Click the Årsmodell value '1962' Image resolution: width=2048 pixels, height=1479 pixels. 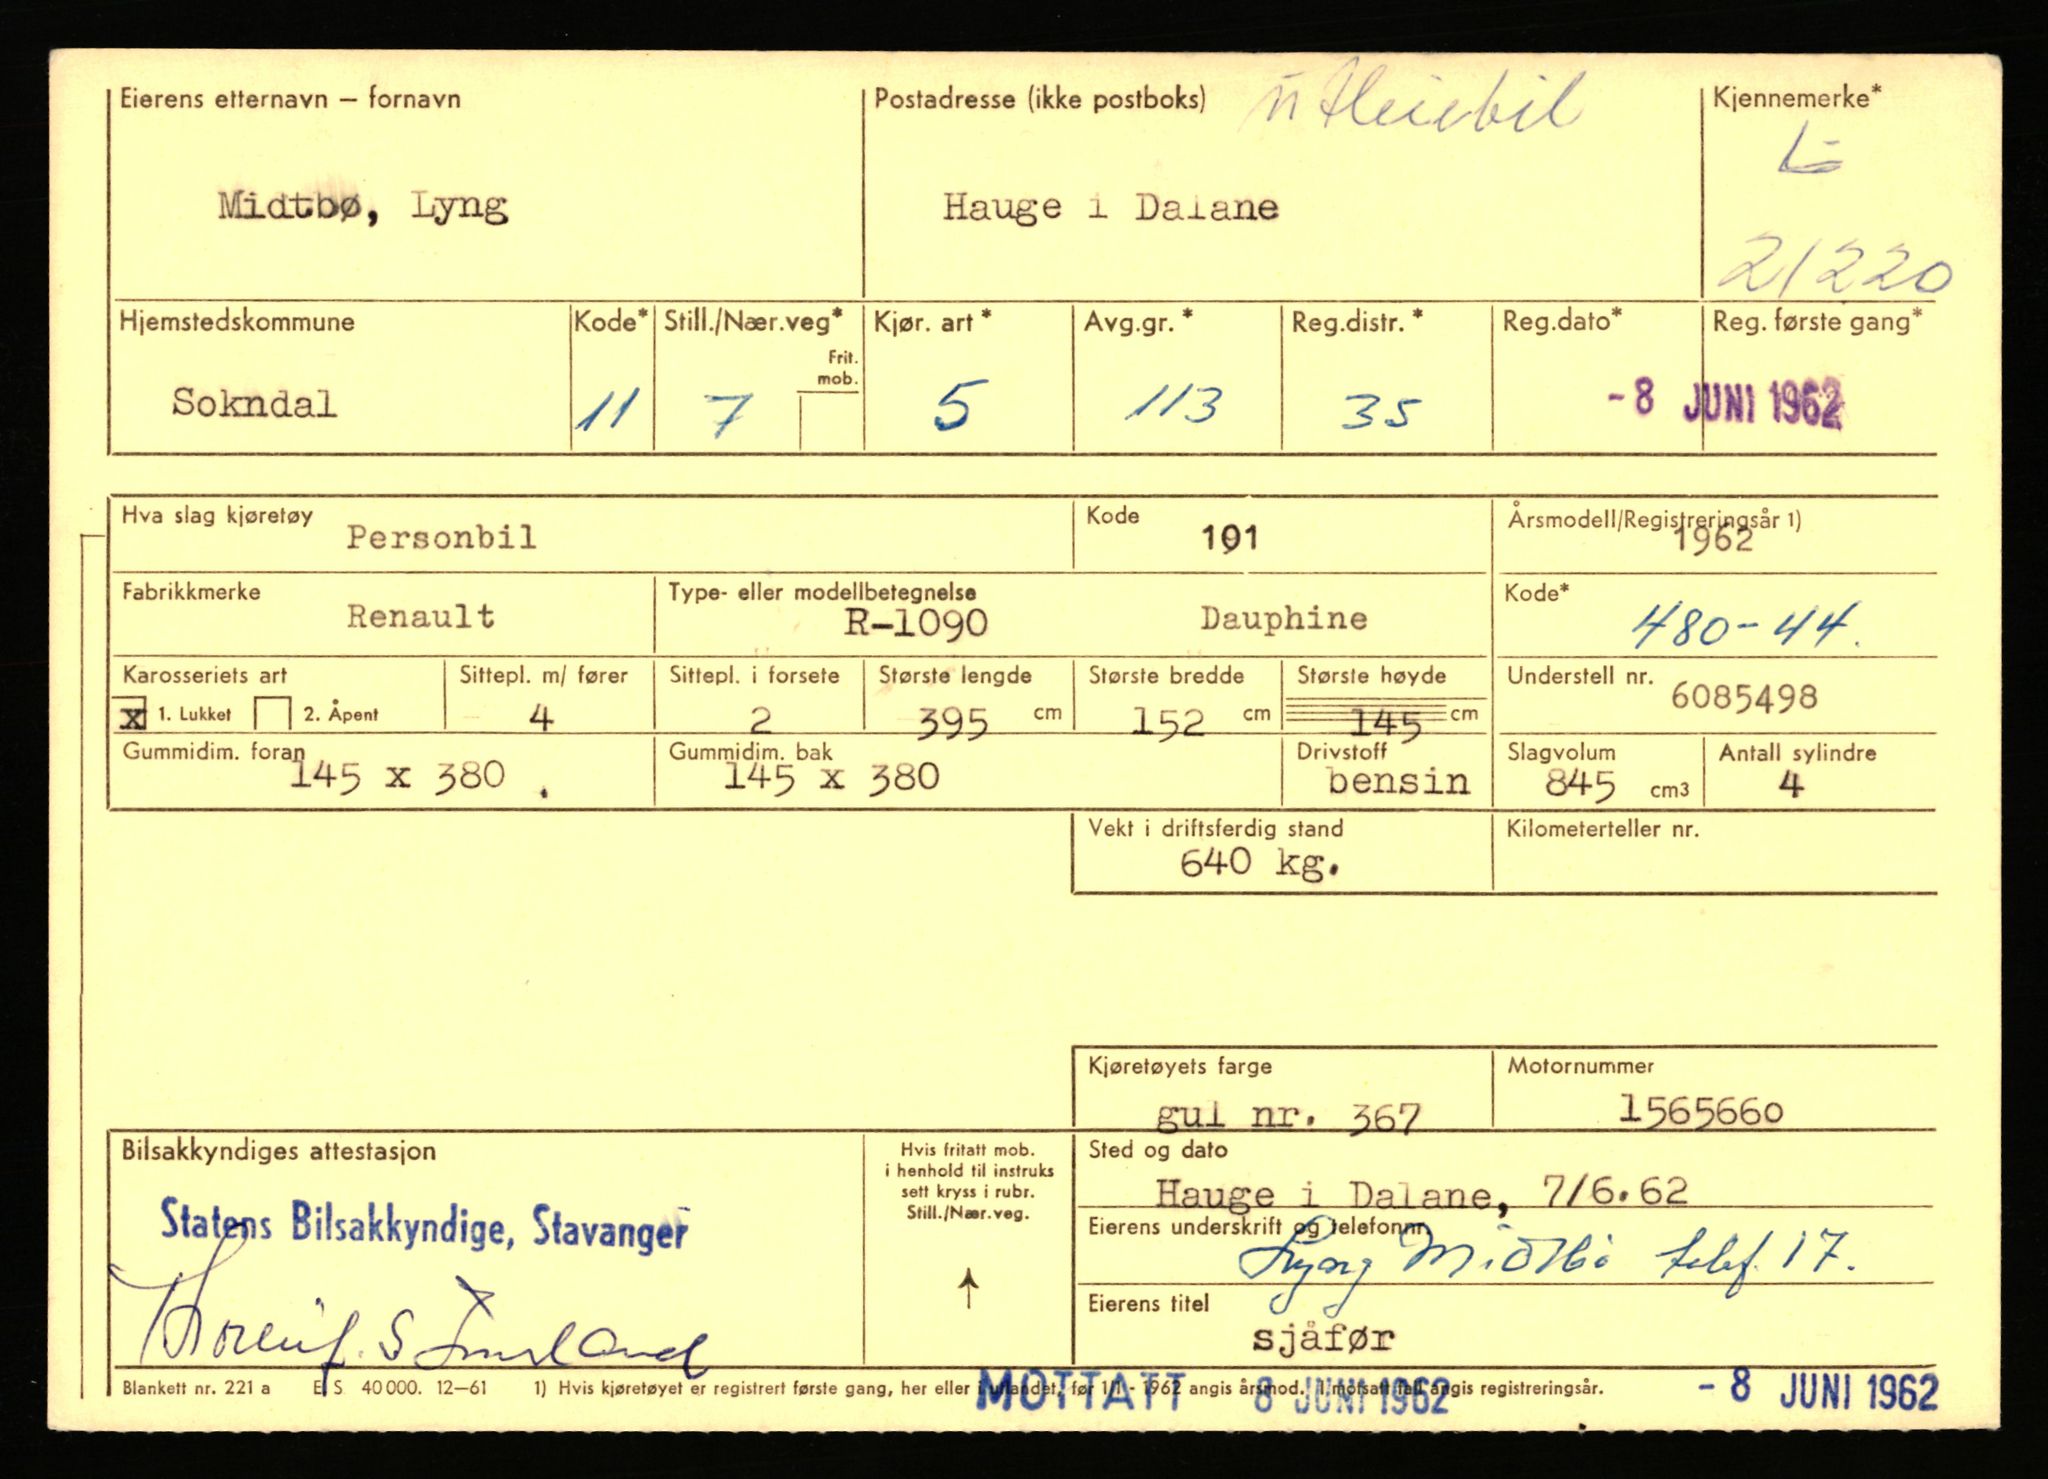(x=1714, y=541)
